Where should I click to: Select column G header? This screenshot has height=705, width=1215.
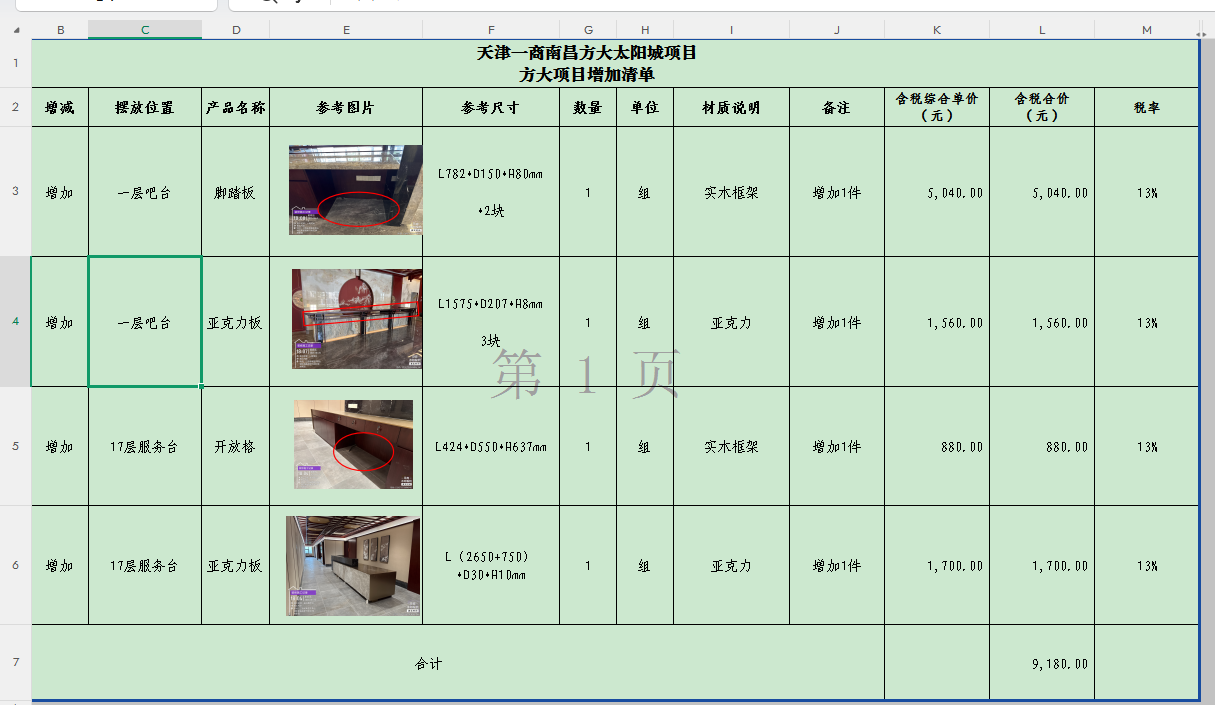[x=588, y=30]
